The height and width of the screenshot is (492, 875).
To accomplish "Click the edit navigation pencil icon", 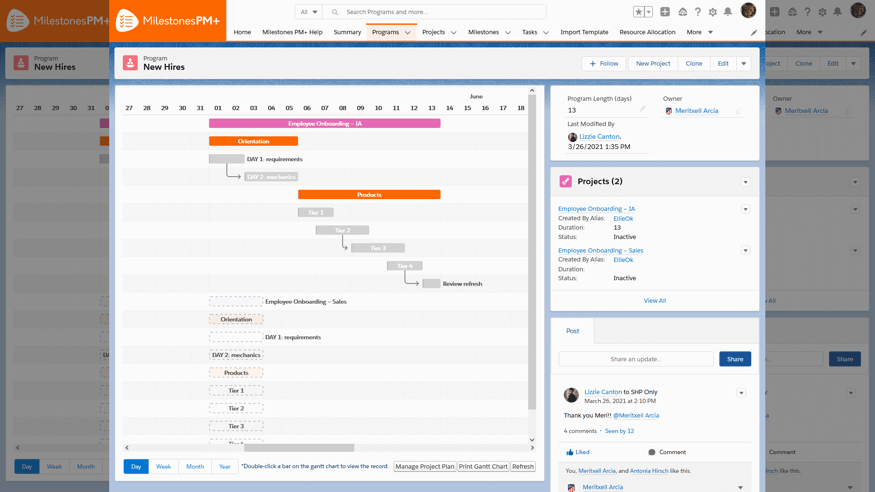I will (754, 32).
